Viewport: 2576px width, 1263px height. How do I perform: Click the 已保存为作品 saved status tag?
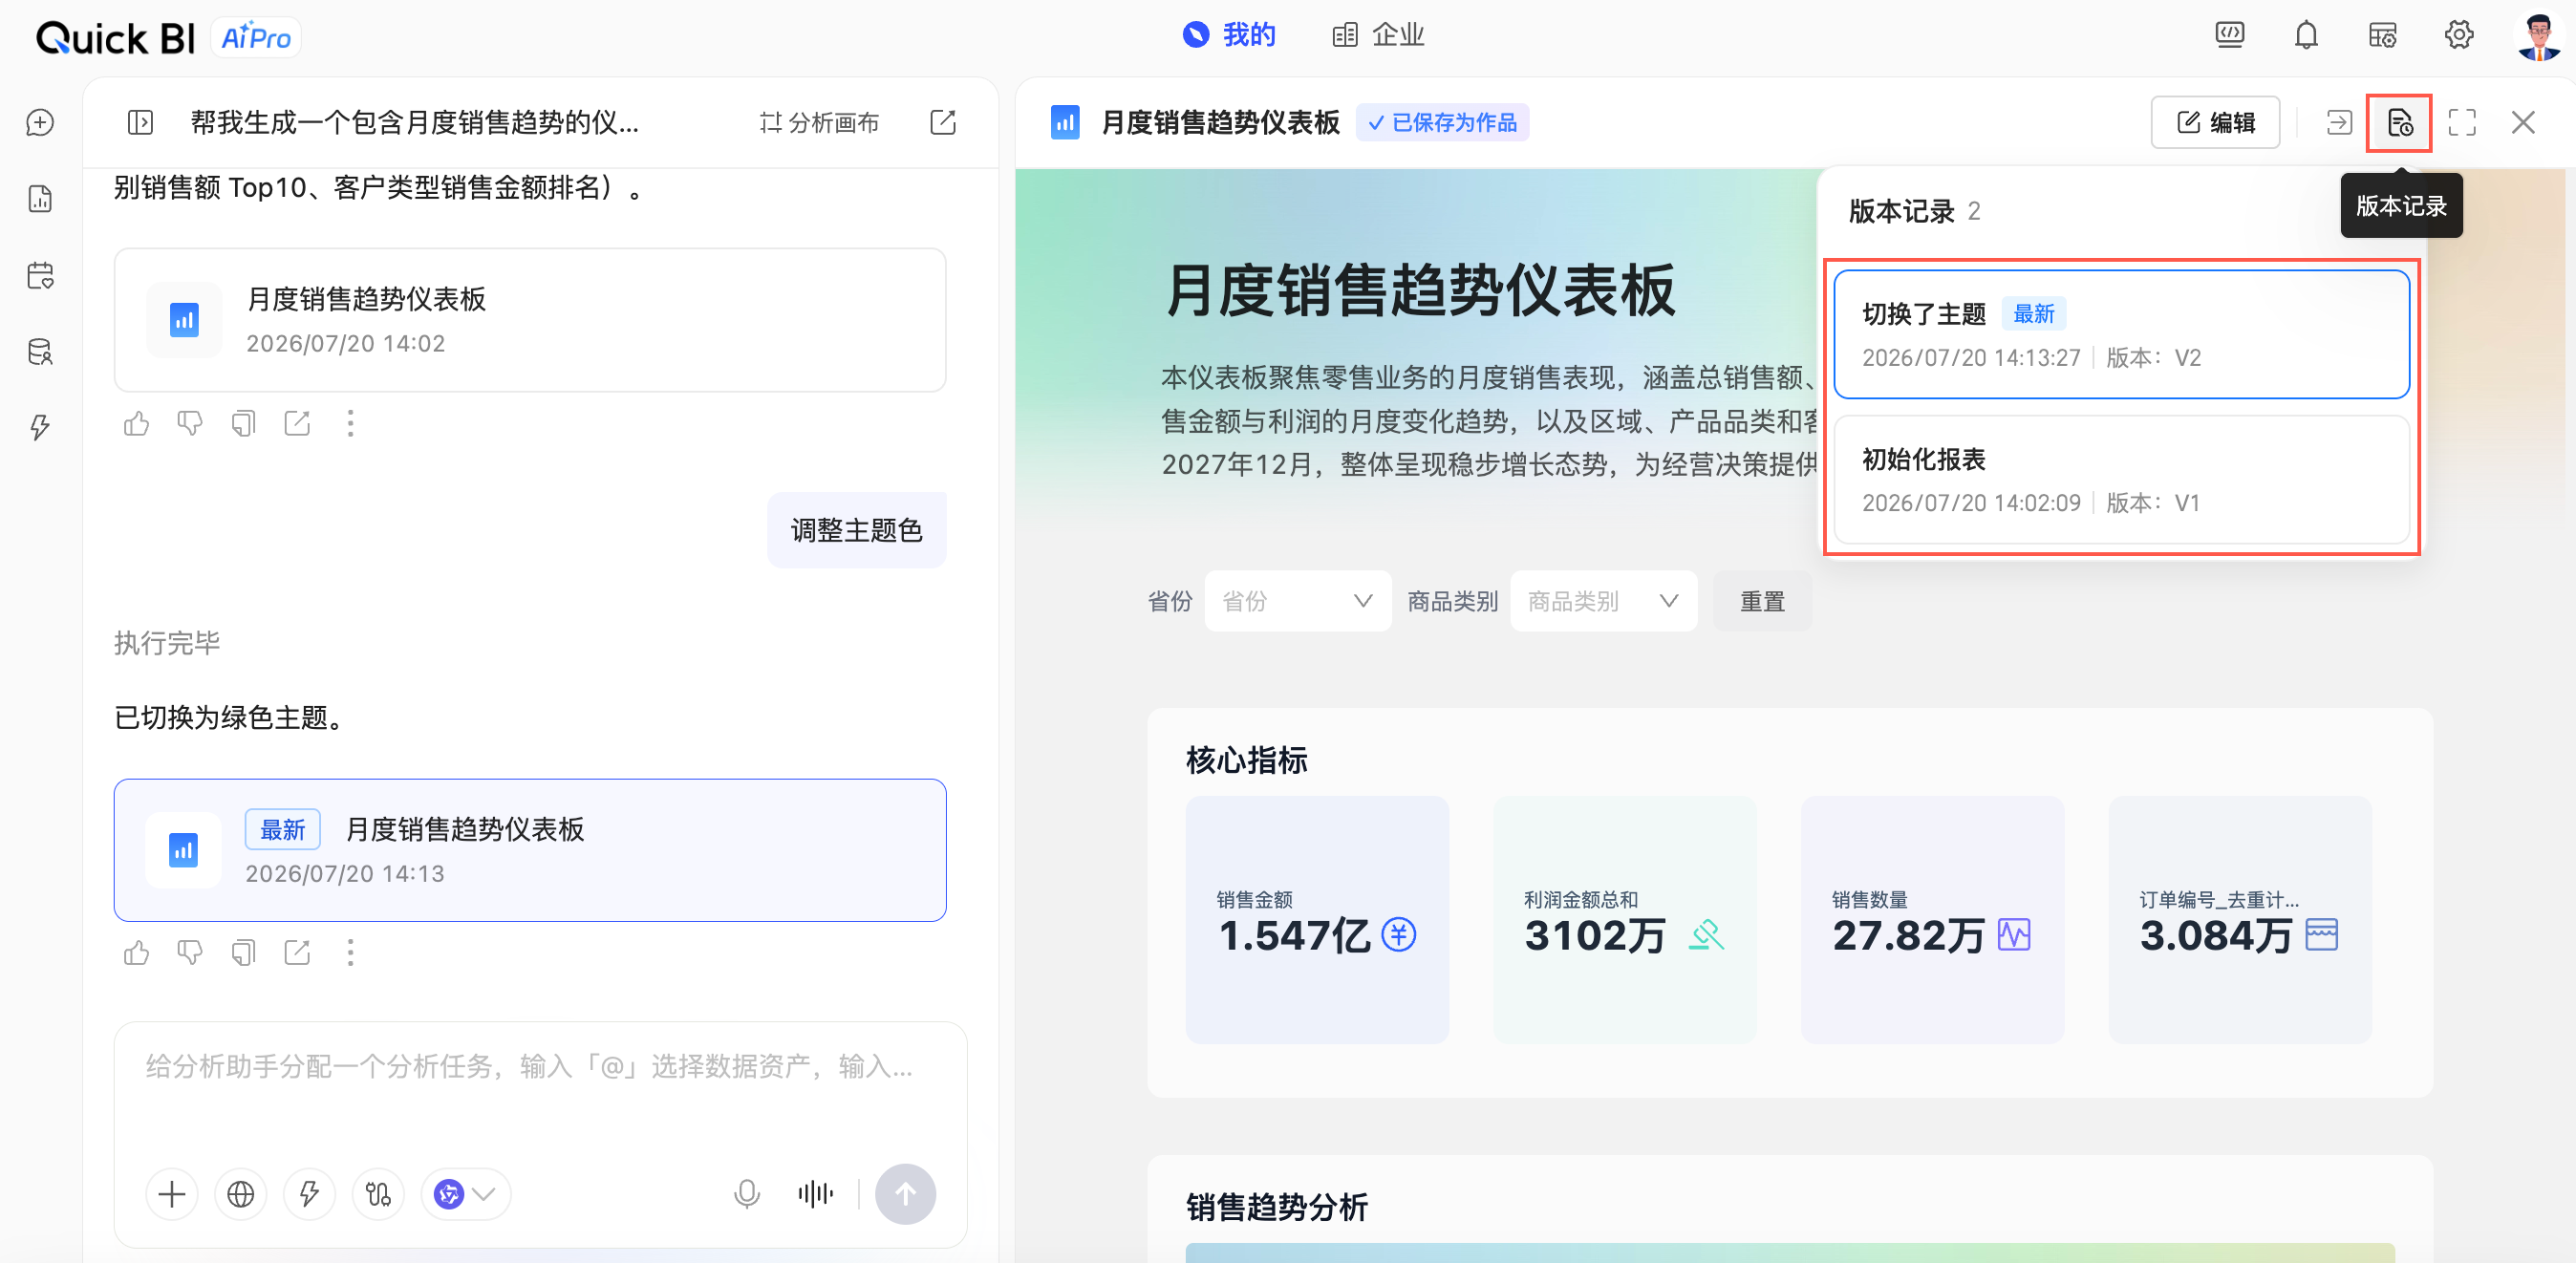[1442, 122]
